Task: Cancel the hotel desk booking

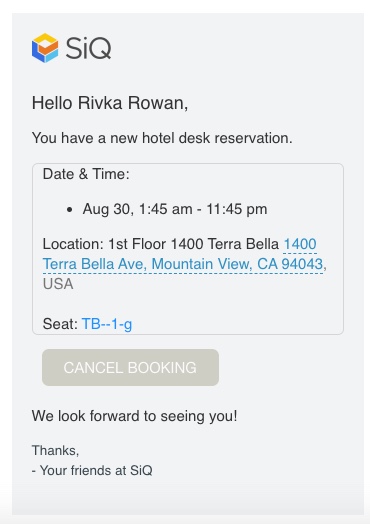Action: pyautogui.click(x=130, y=368)
